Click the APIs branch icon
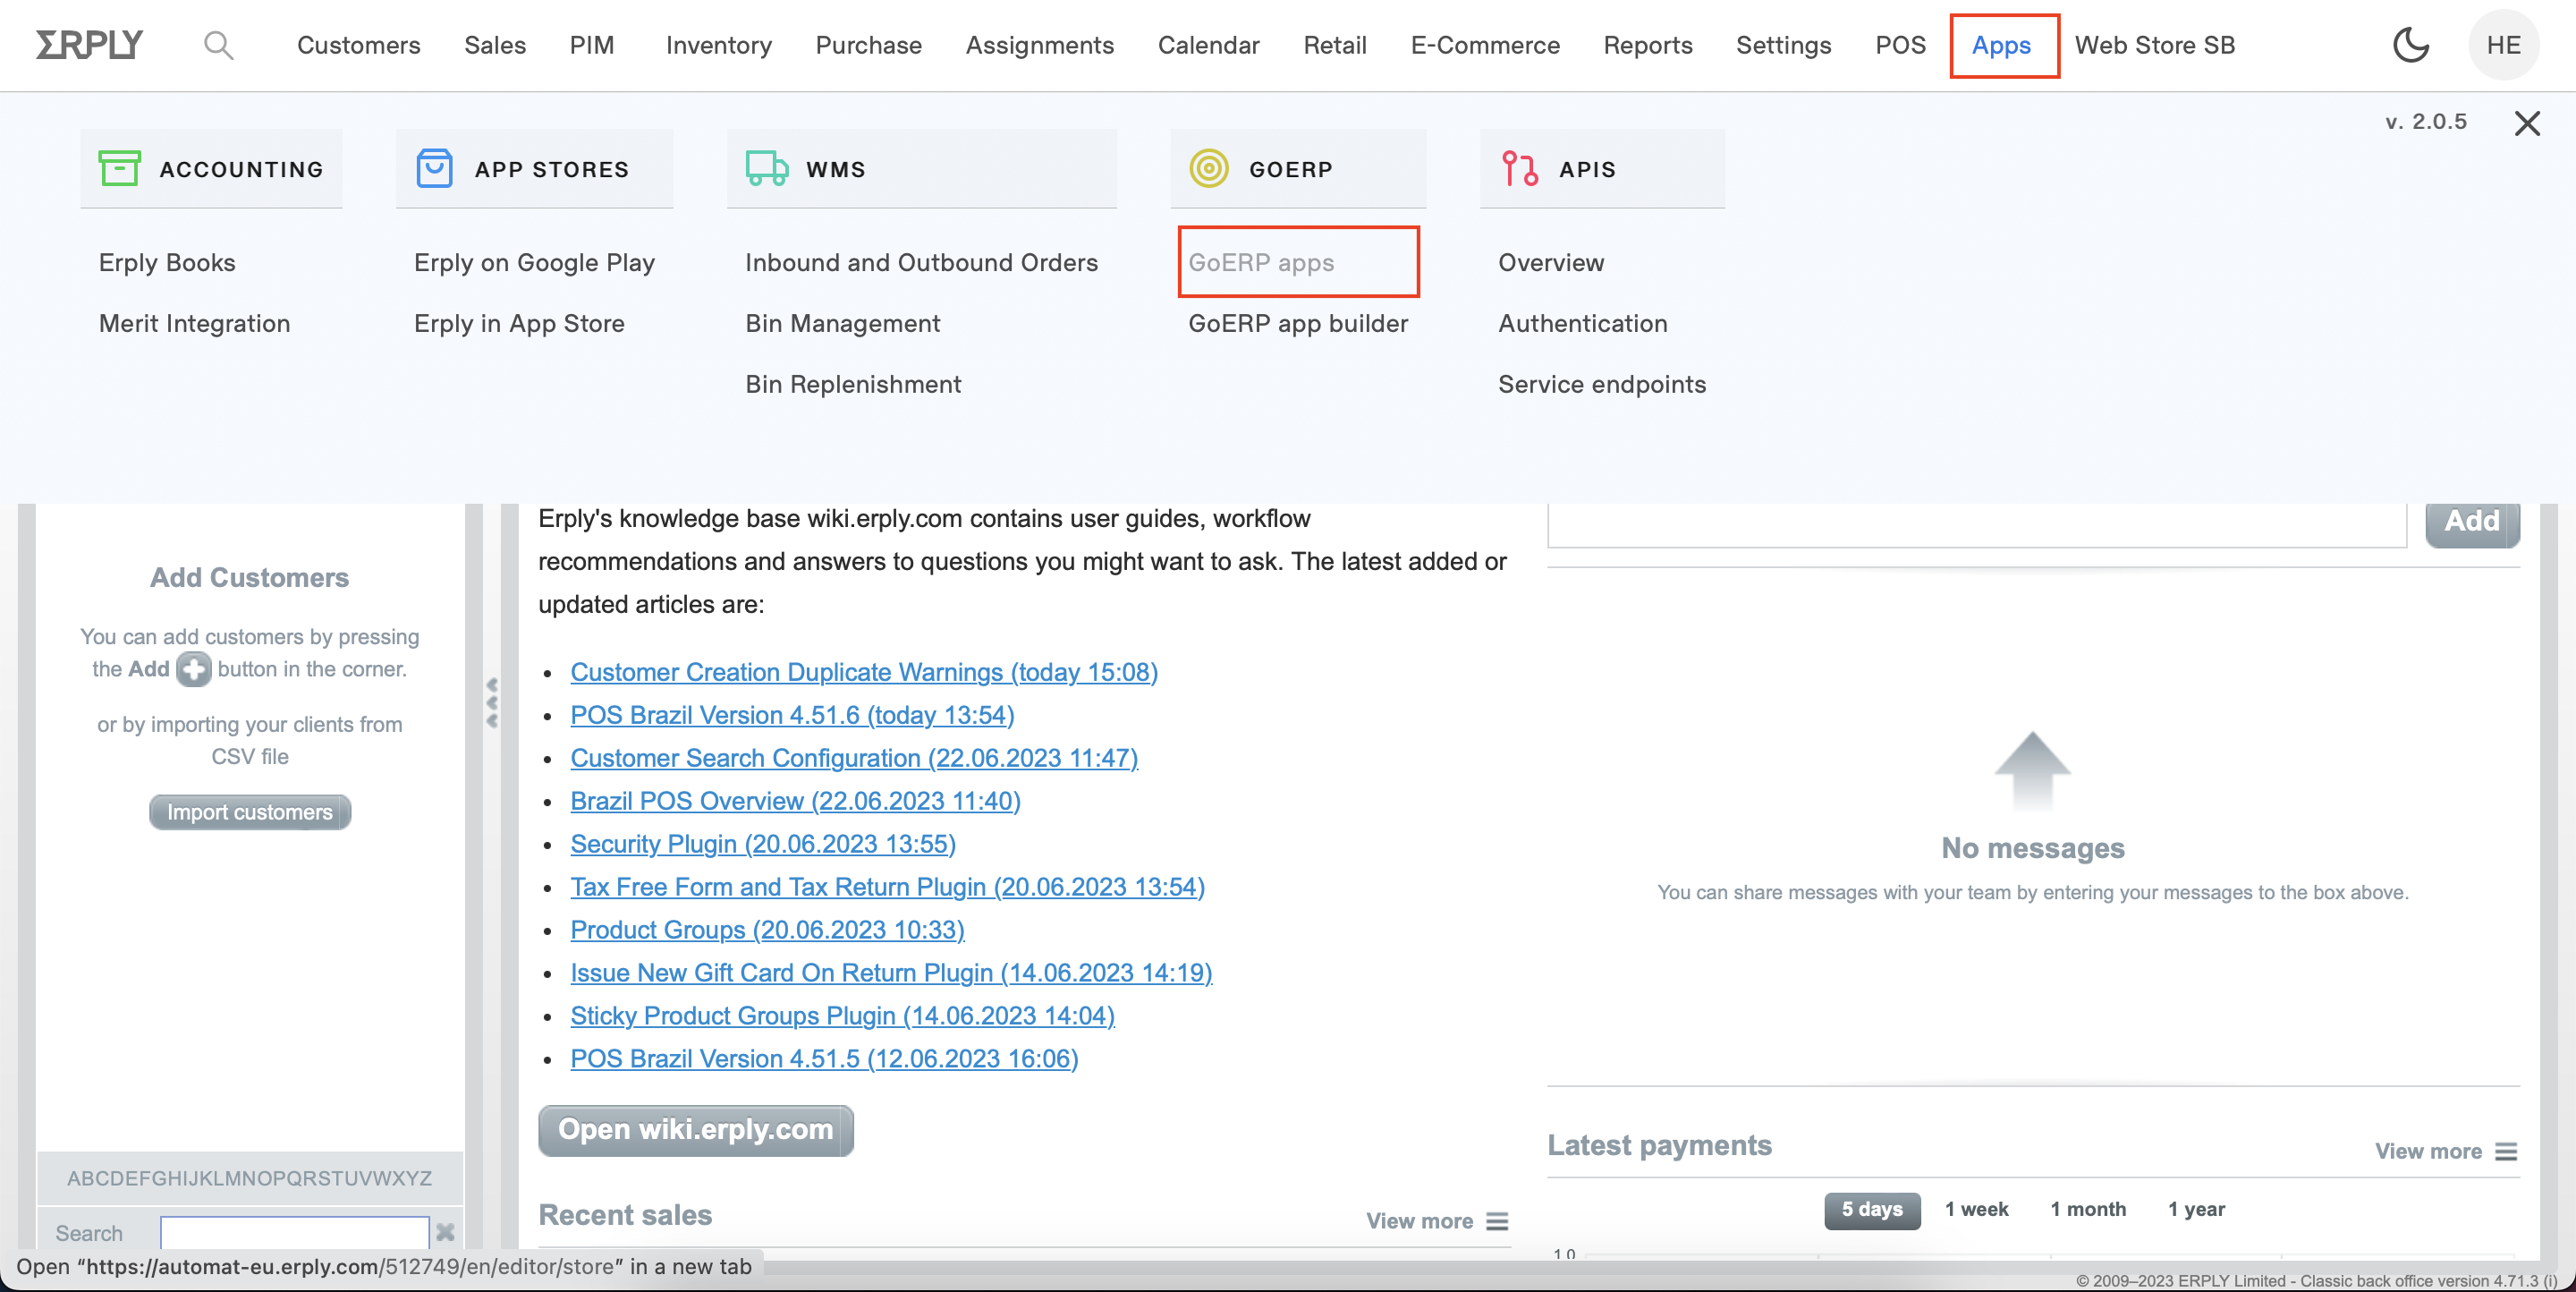2576x1292 pixels. [1520, 168]
